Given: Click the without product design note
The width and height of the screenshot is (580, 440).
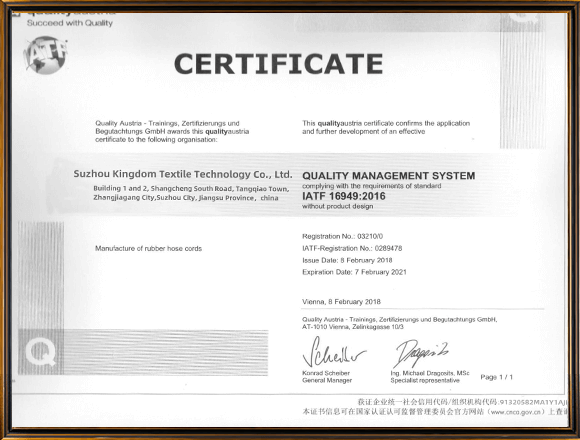Looking at the screenshot, I should point(337,206).
